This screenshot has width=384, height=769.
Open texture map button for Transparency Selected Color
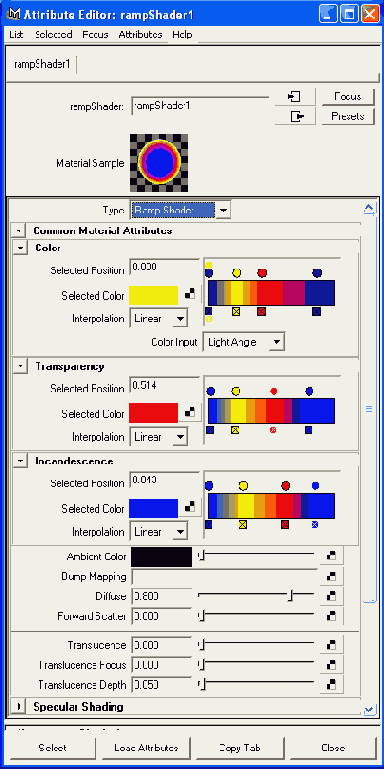click(190, 413)
